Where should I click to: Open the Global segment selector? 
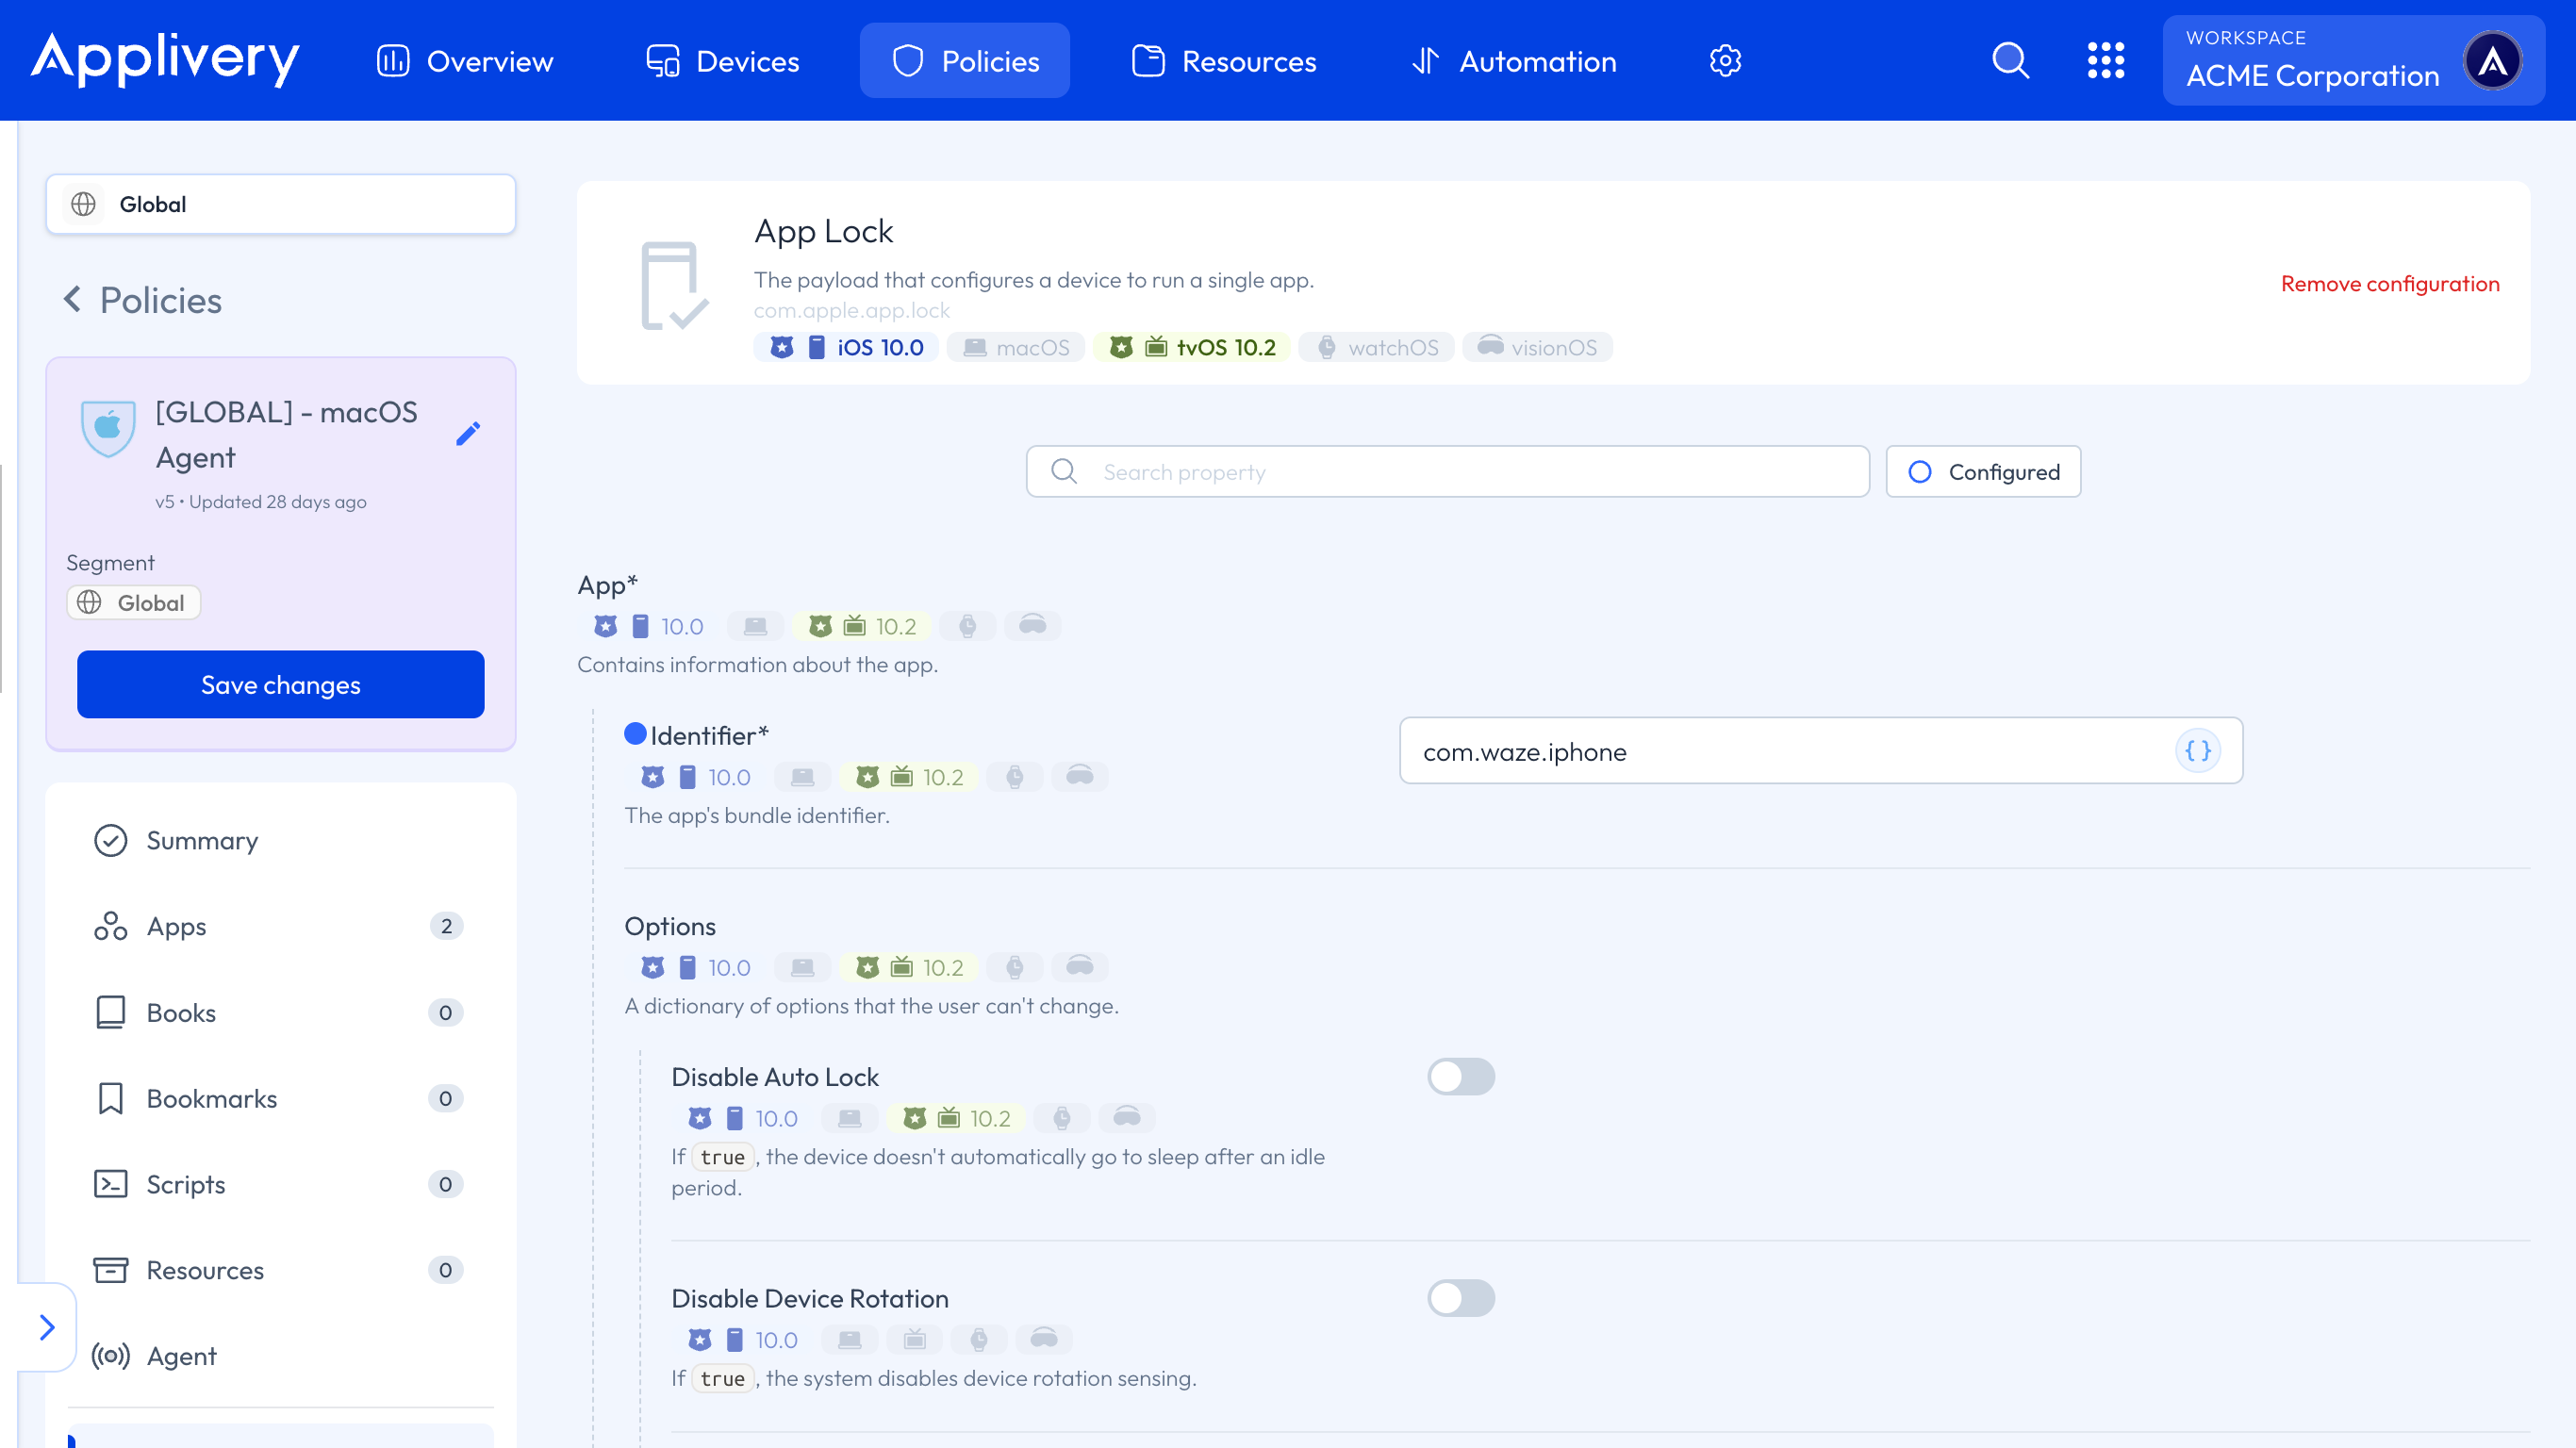pyautogui.click(x=281, y=204)
